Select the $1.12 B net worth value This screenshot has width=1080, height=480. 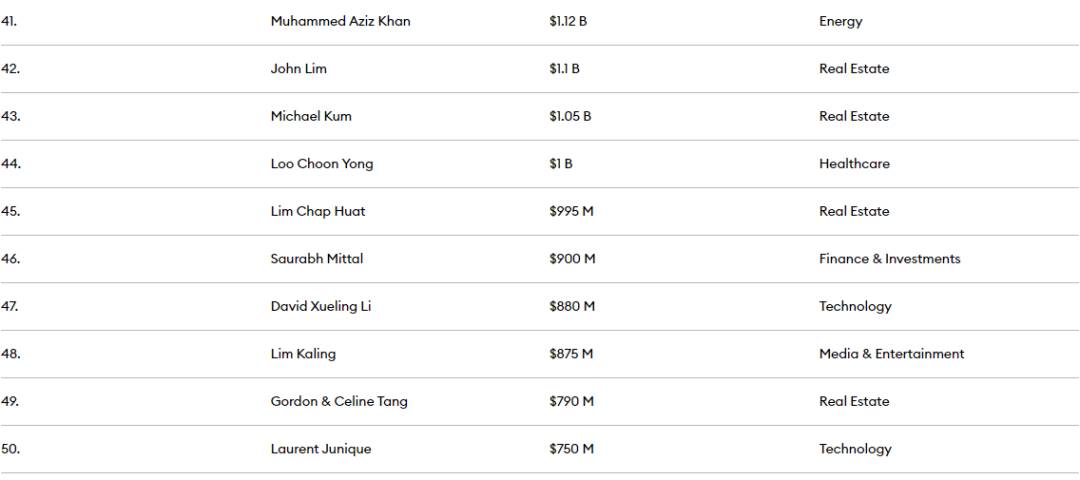(568, 21)
